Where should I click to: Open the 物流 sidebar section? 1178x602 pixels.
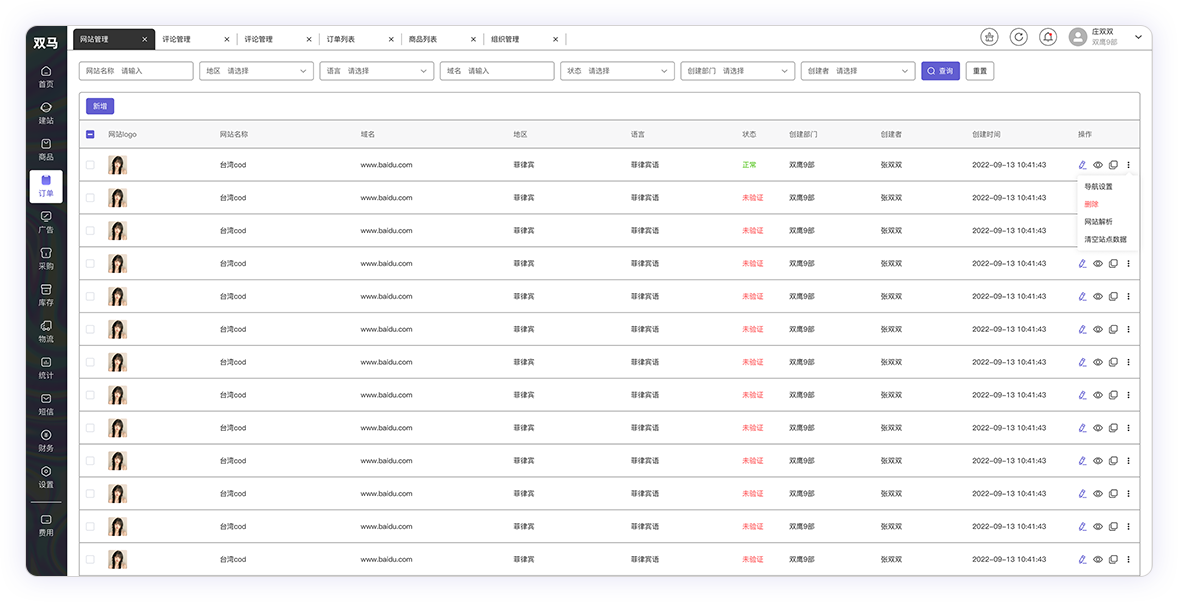46,331
